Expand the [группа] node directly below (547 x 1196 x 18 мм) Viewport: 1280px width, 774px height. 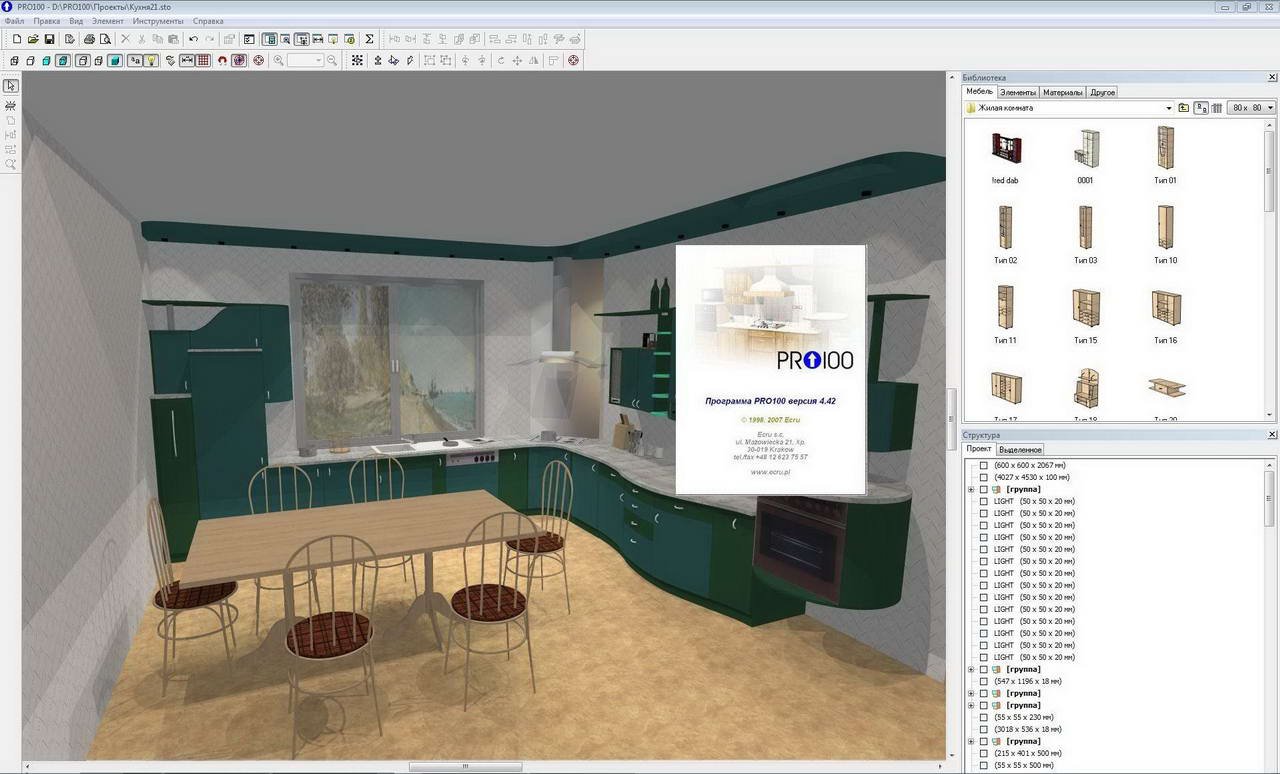[x=971, y=693]
